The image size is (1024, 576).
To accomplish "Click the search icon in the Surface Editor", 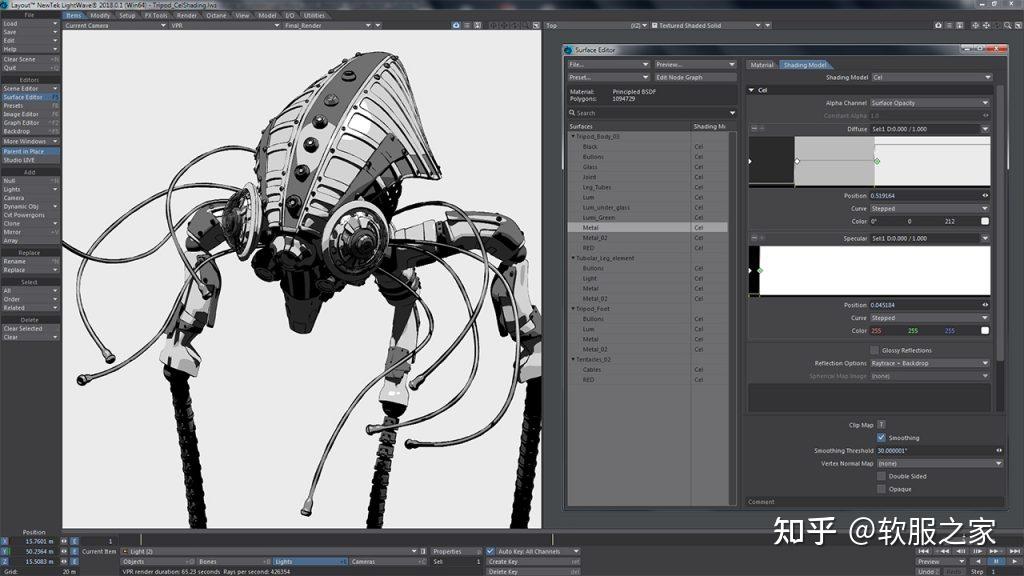I will click(x=572, y=112).
